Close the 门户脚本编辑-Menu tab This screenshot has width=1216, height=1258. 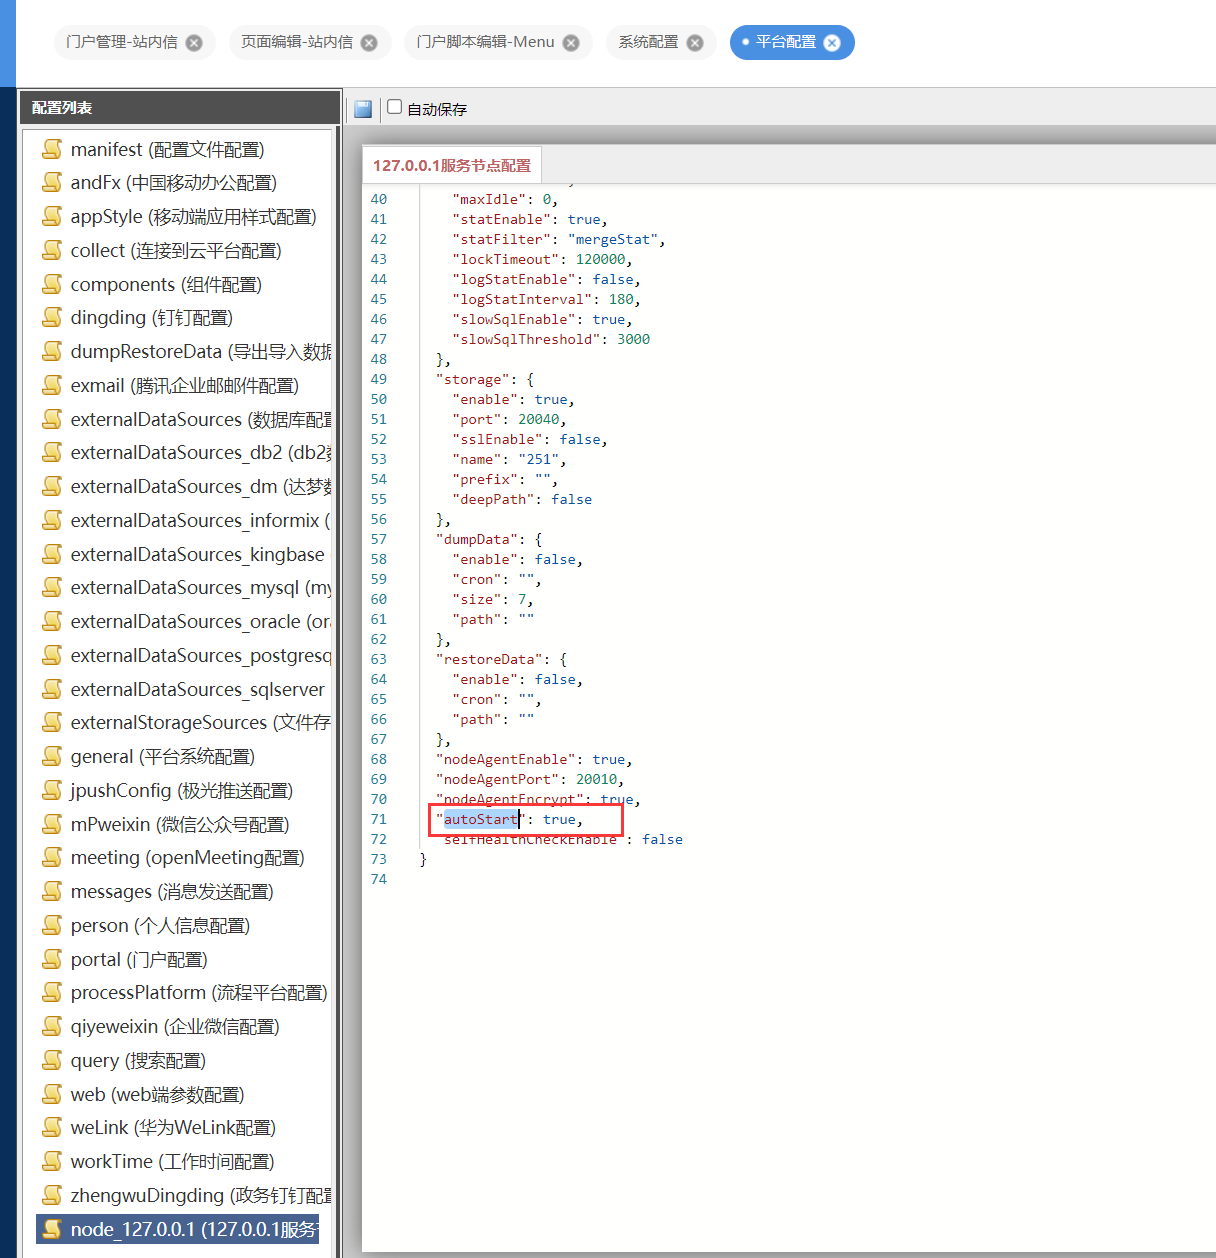pos(571,43)
